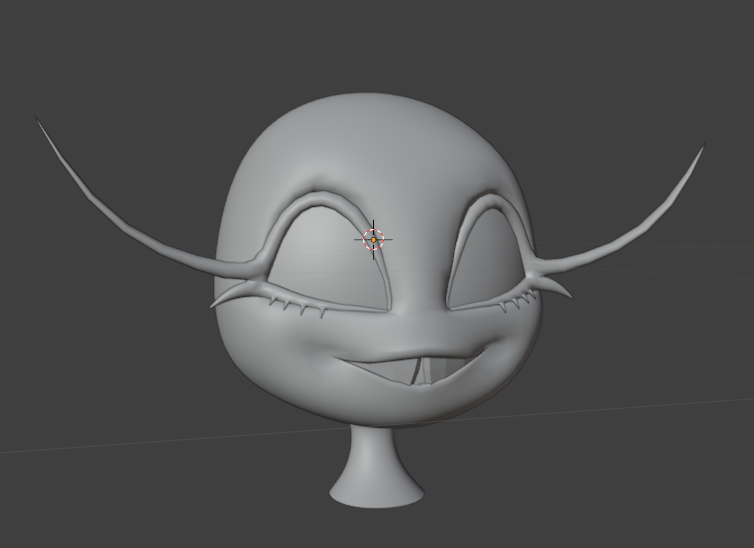Click the tip of the right long antenna
The image size is (754, 548).
[703, 147]
